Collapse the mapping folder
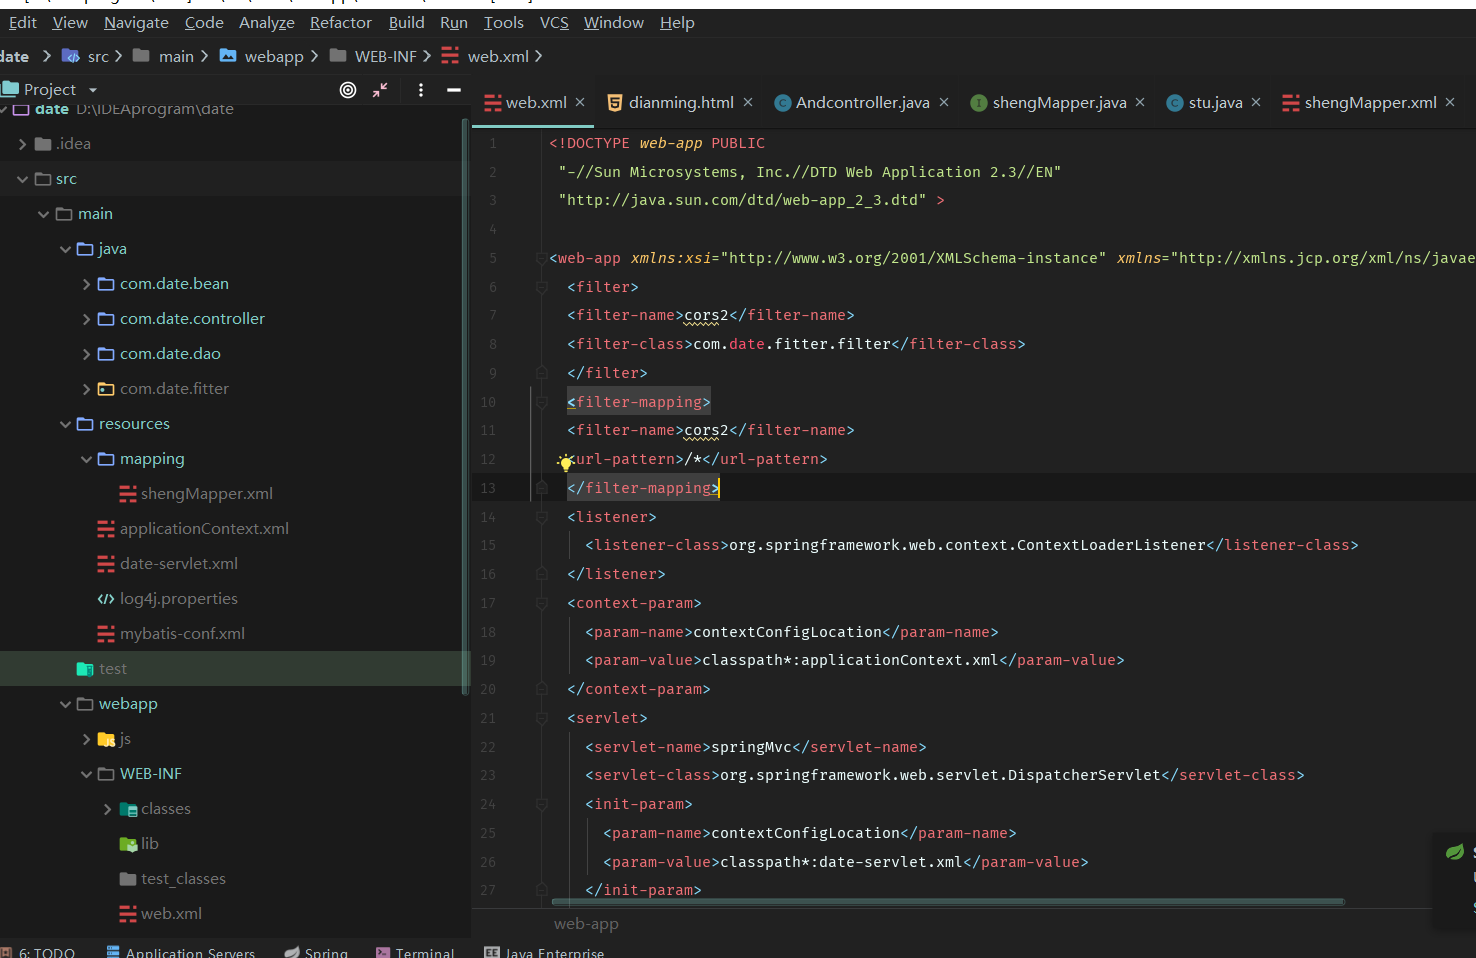This screenshot has width=1476, height=958. pyautogui.click(x=86, y=459)
